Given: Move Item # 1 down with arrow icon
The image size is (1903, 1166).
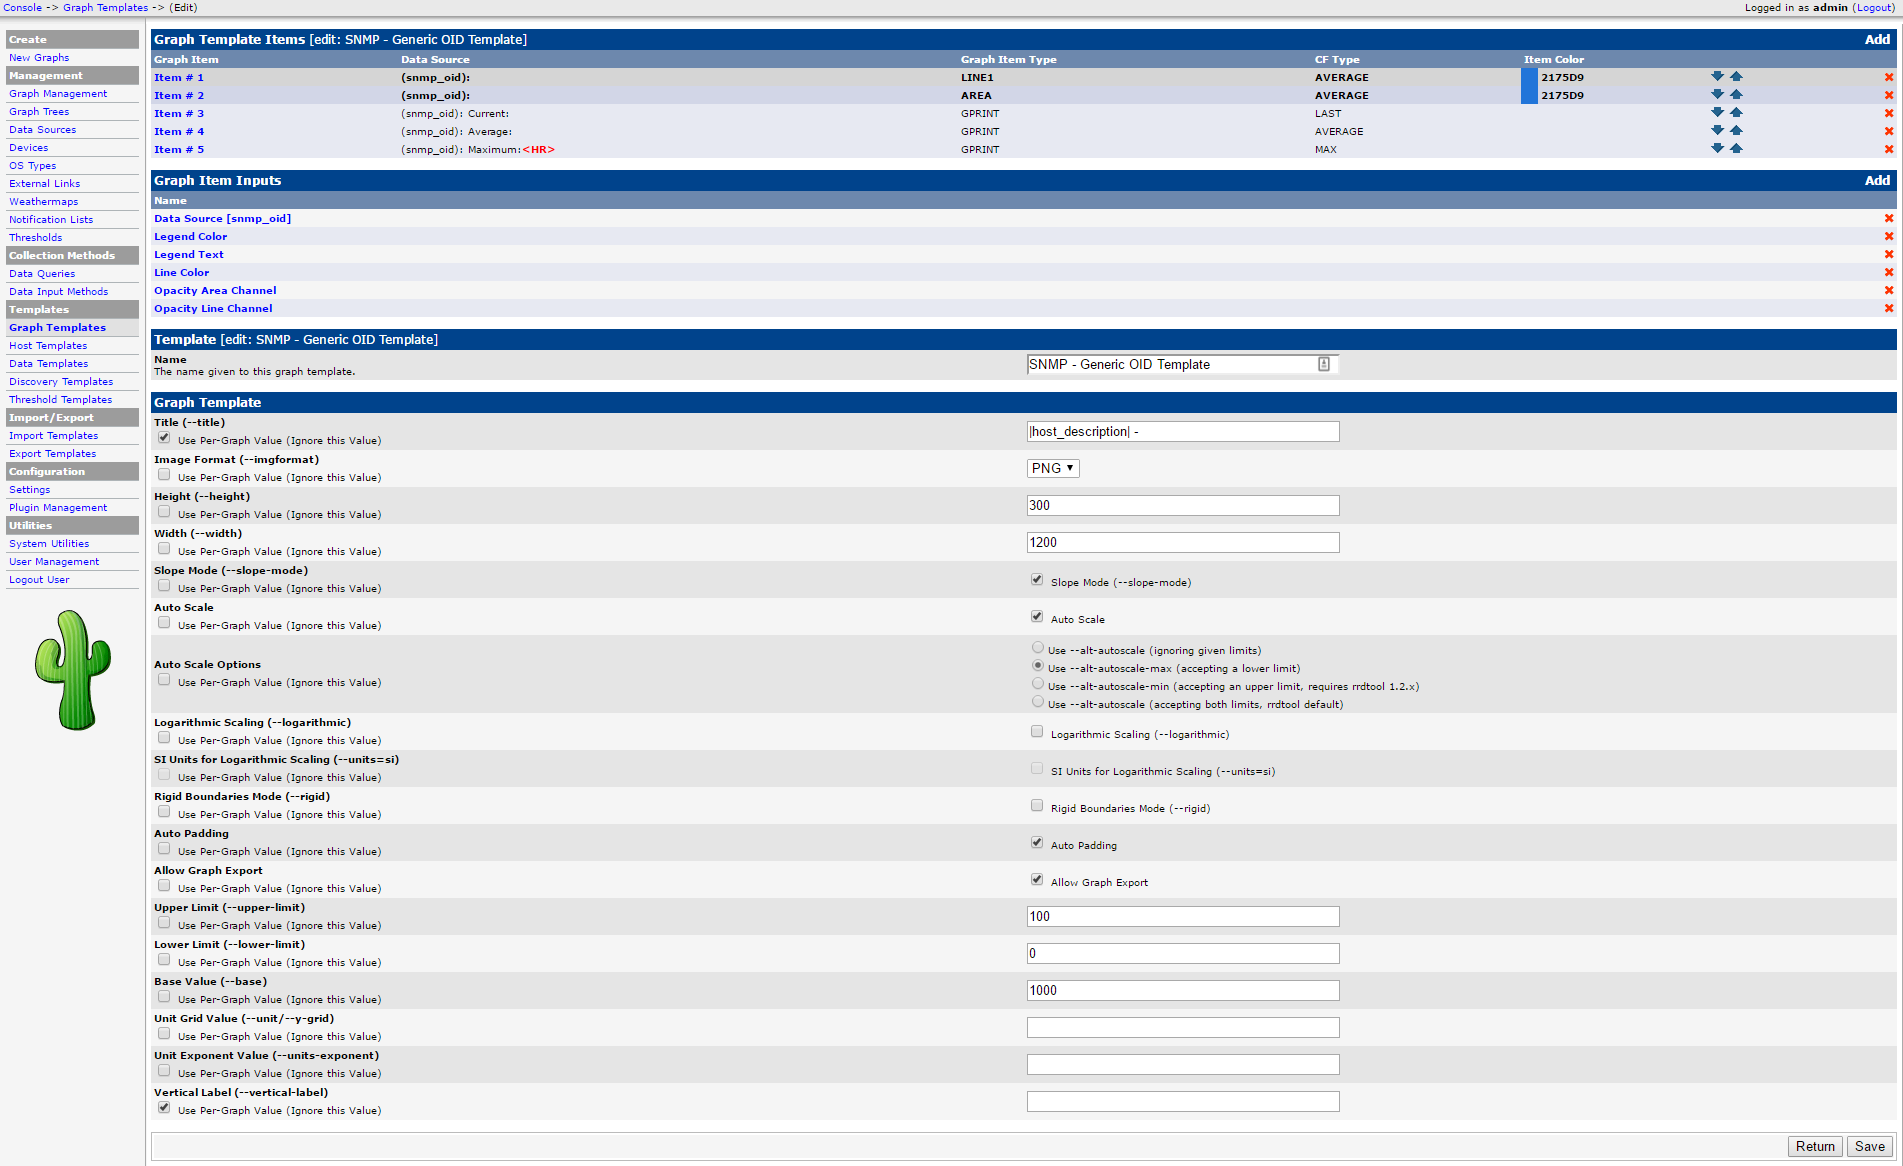Looking at the screenshot, I should point(1717,76).
